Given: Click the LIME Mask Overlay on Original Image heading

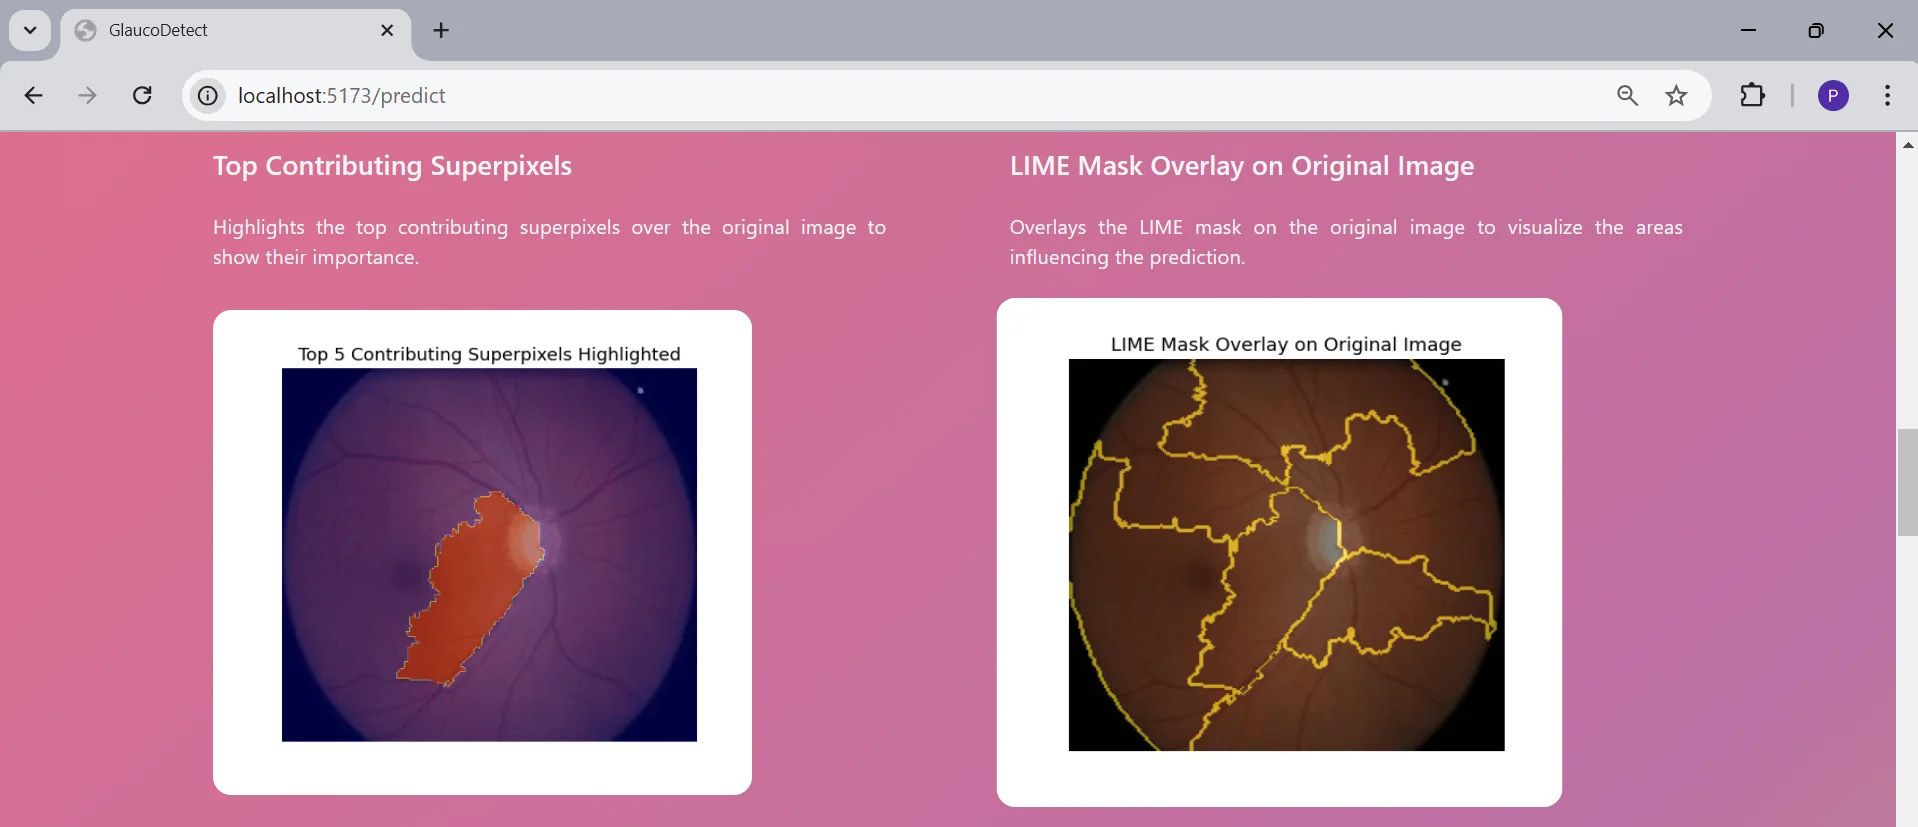Looking at the screenshot, I should [1242, 166].
